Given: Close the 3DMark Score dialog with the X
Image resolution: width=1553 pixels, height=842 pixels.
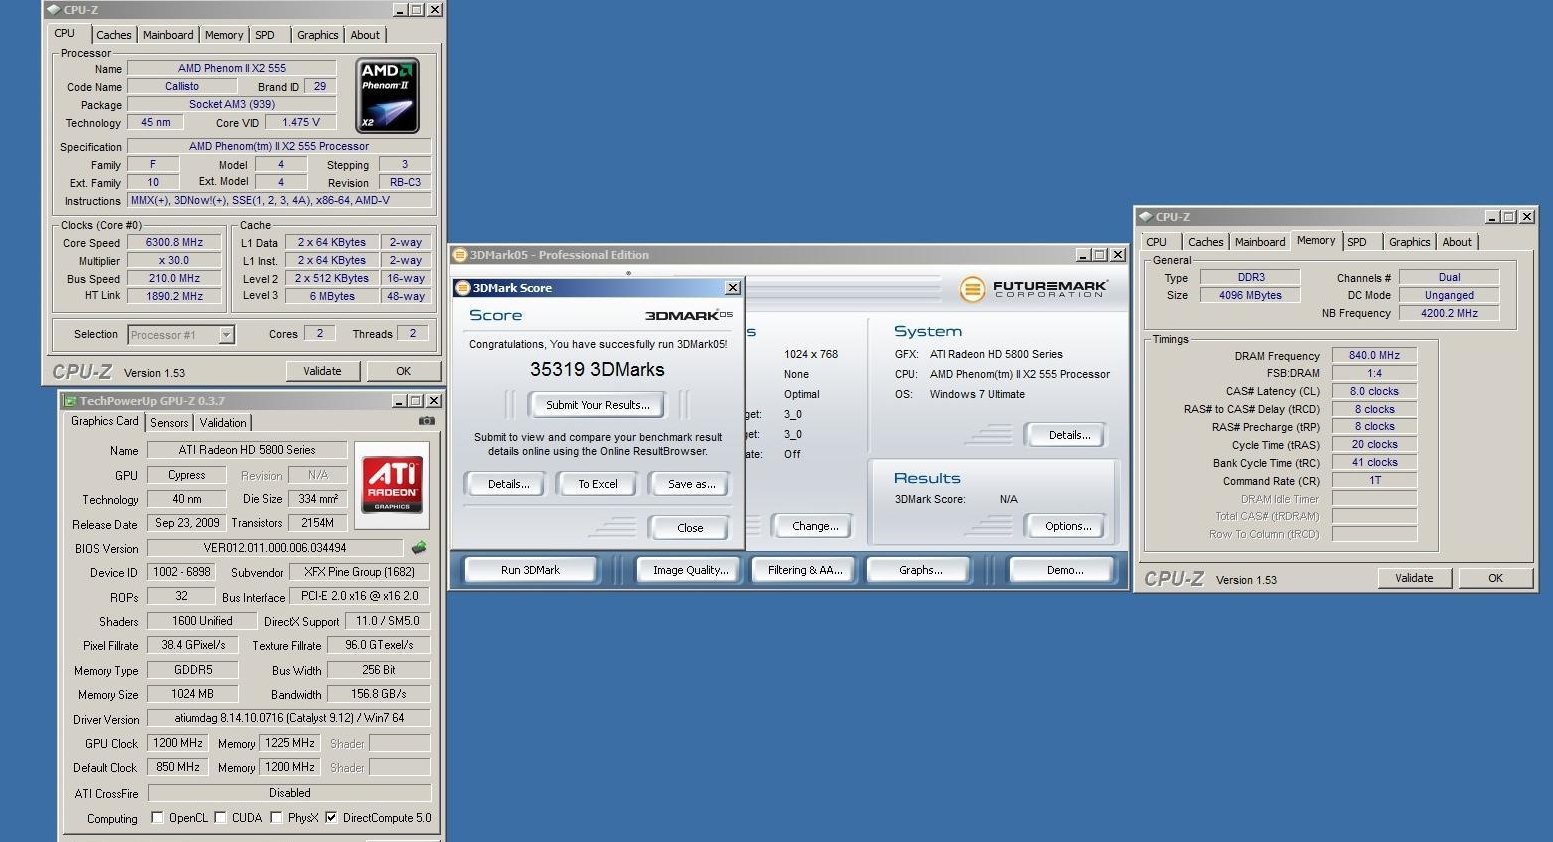Looking at the screenshot, I should click(x=732, y=288).
